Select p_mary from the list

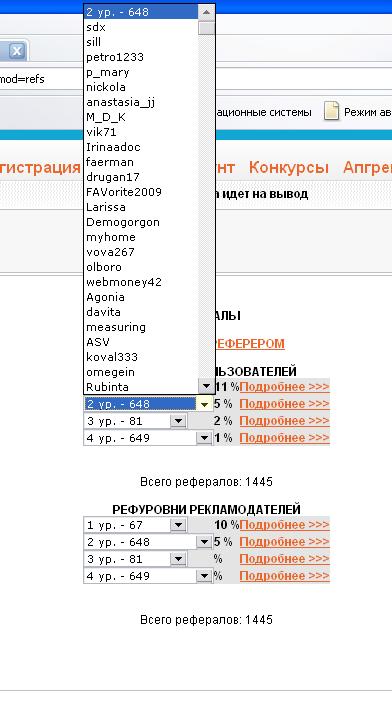pyautogui.click(x=141, y=72)
